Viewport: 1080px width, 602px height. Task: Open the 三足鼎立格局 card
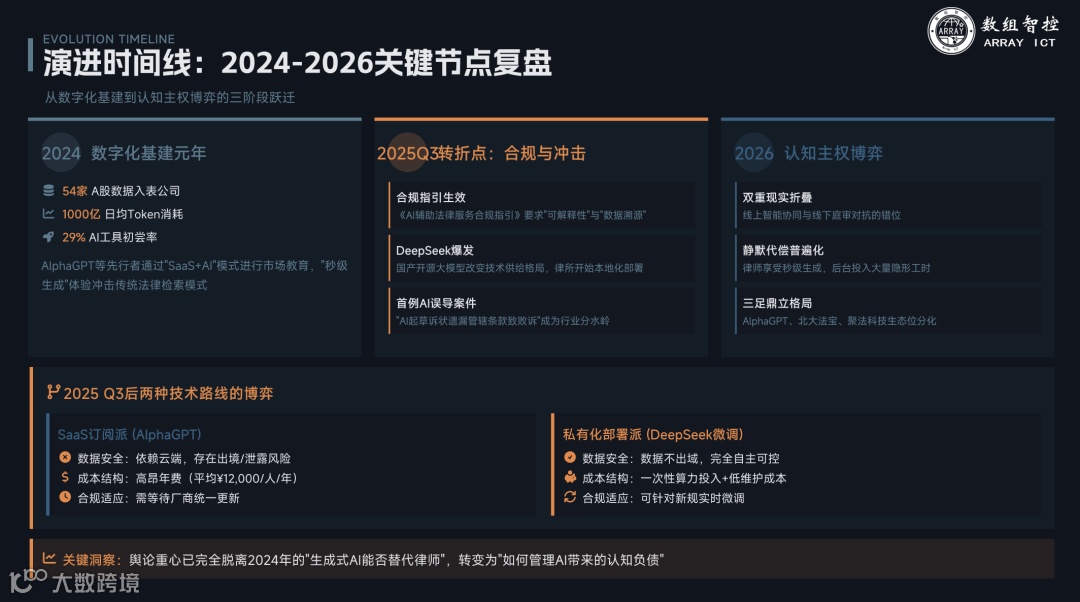[888, 311]
